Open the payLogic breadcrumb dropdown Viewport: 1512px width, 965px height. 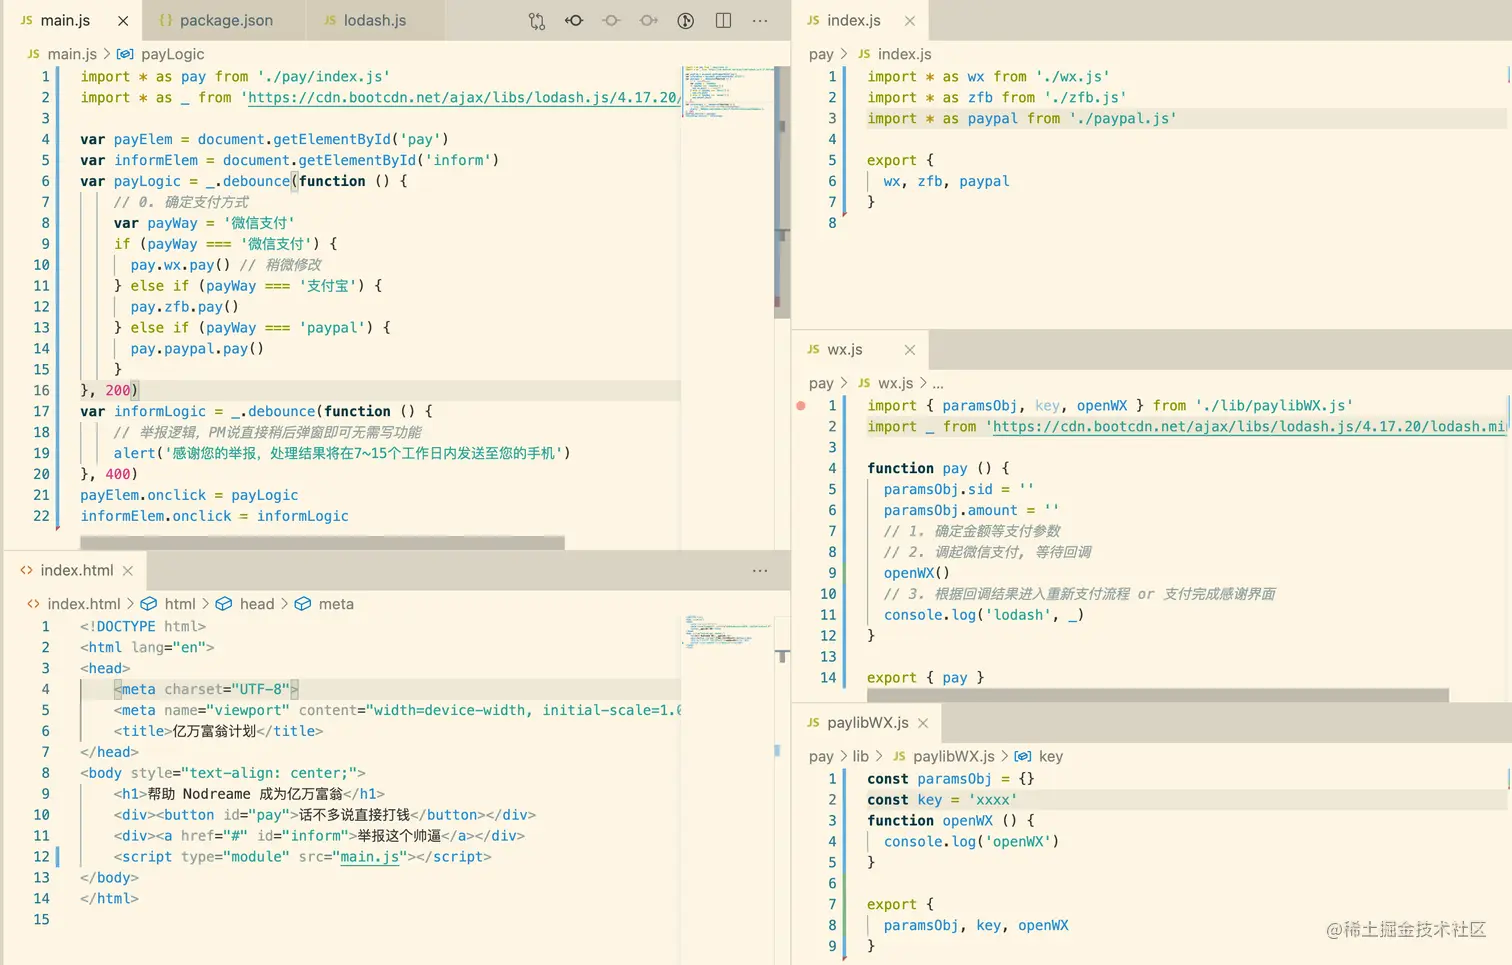173,54
